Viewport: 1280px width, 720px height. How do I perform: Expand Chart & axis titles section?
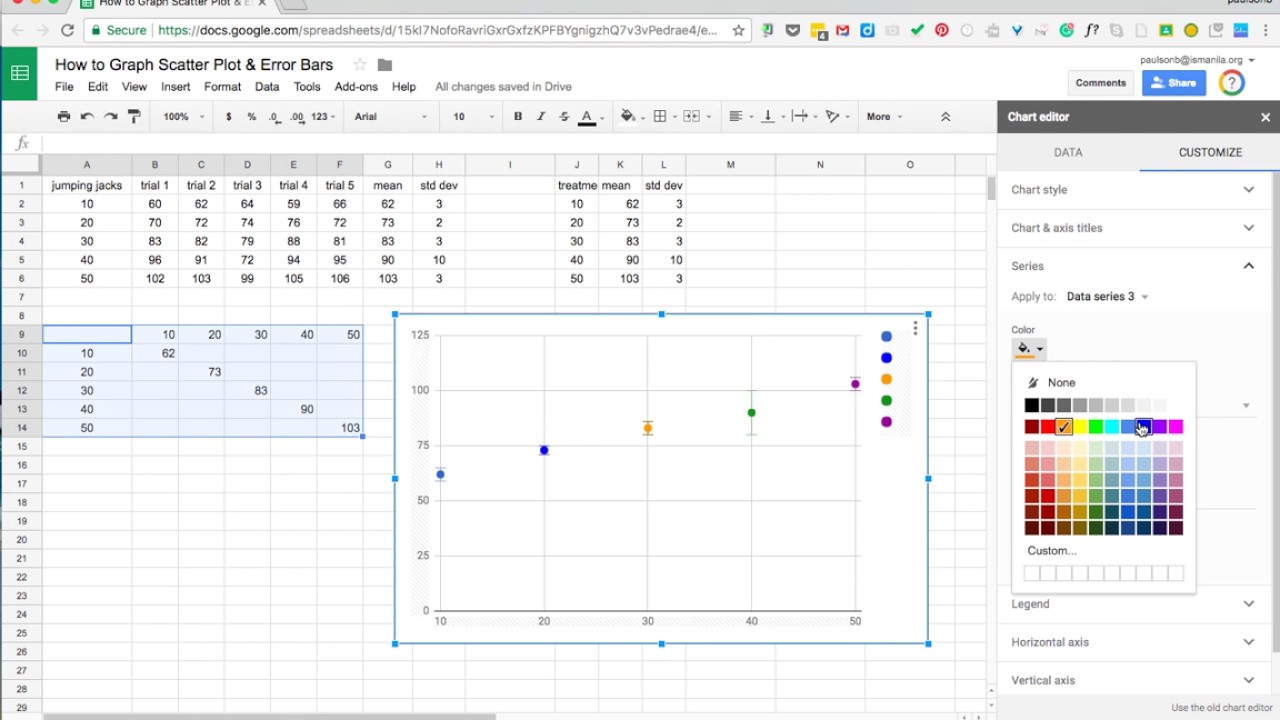tap(1132, 228)
